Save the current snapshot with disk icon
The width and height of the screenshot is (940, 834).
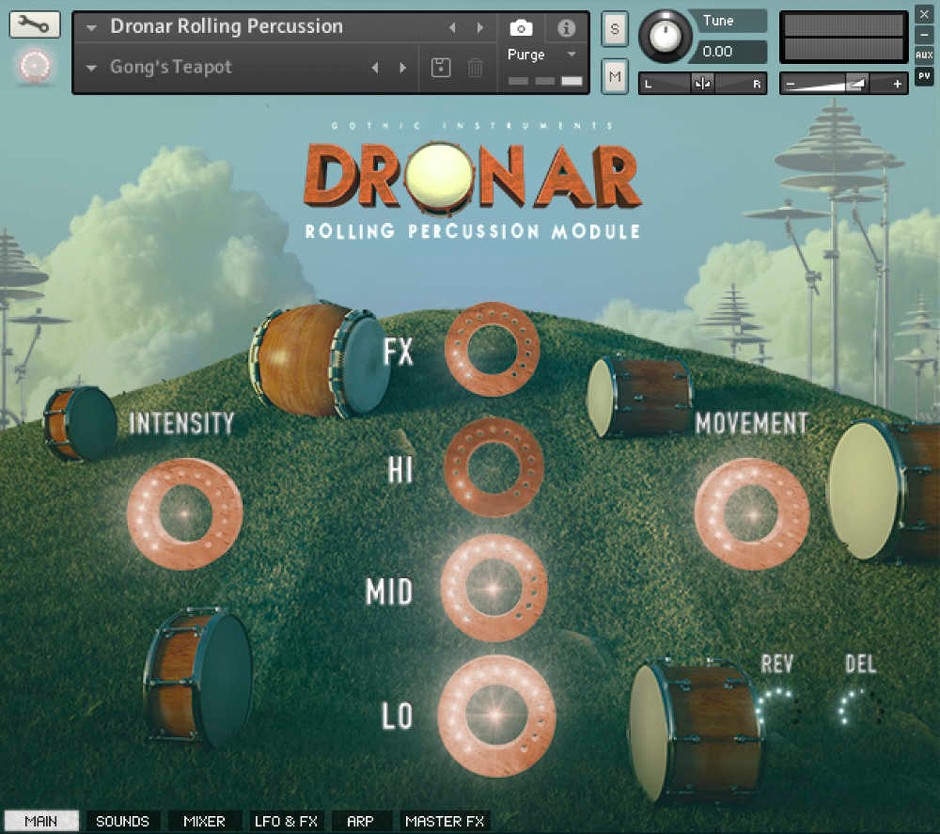pyautogui.click(x=441, y=67)
